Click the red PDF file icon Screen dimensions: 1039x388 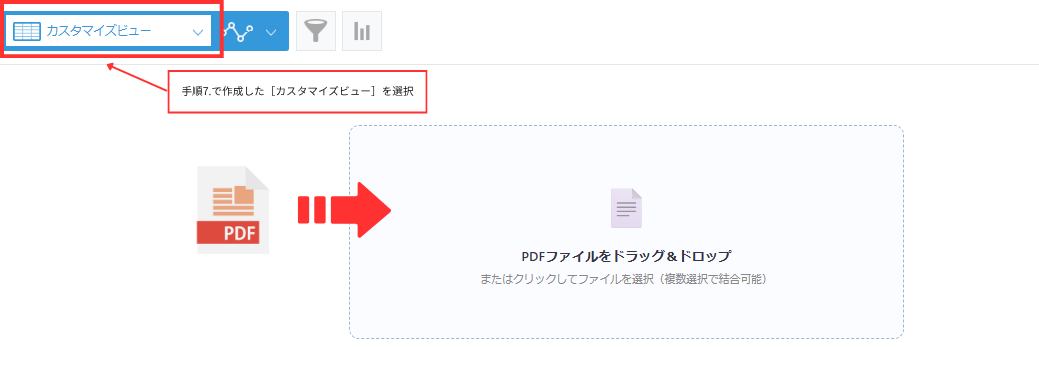pos(233,210)
